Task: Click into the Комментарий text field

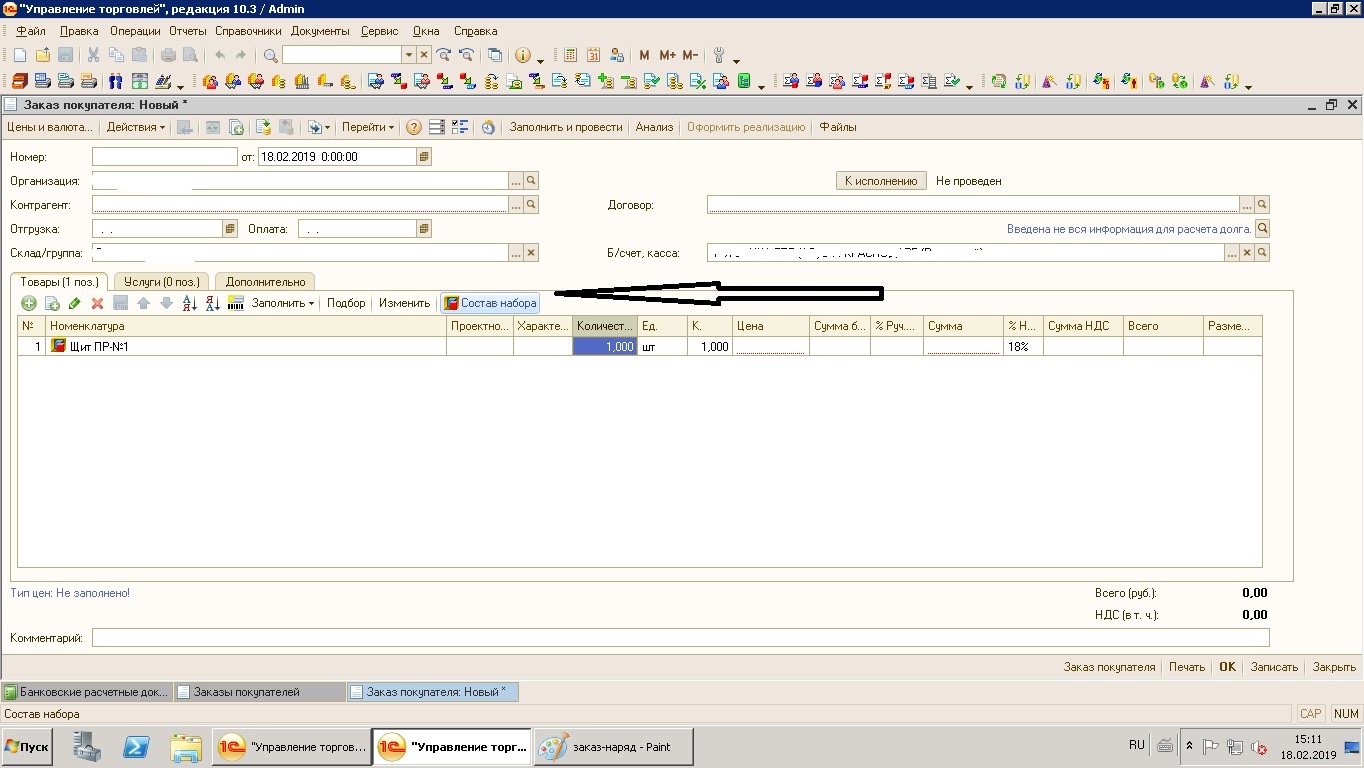Action: (x=680, y=638)
